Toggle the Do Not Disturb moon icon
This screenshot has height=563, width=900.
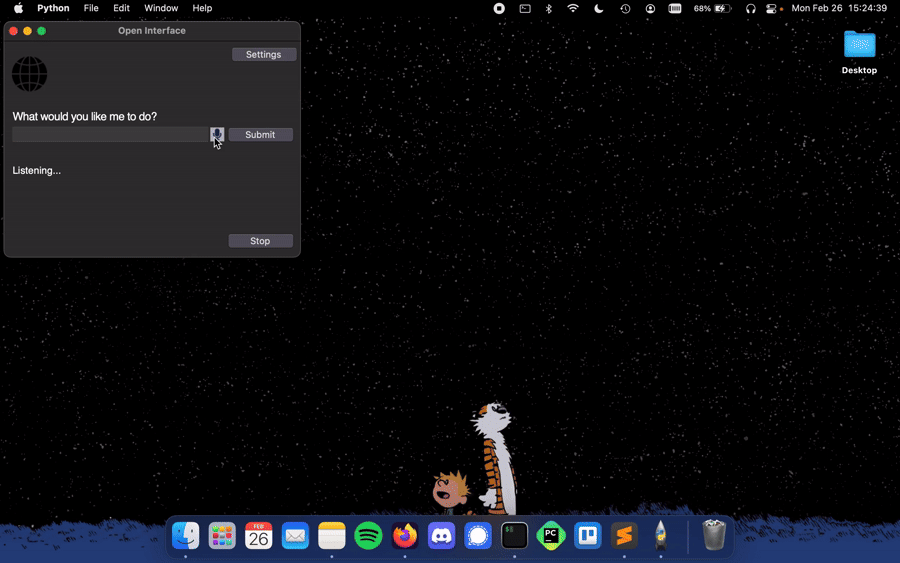tap(599, 8)
